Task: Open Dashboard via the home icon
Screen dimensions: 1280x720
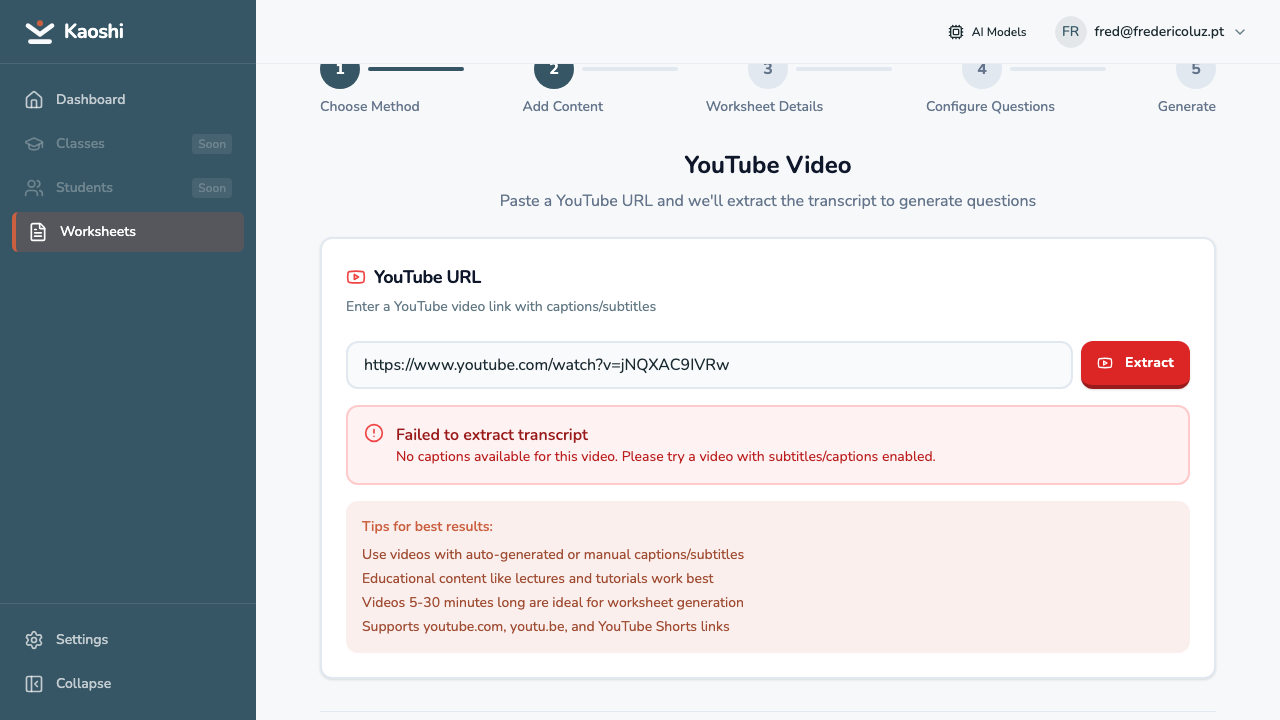Action: (x=34, y=100)
